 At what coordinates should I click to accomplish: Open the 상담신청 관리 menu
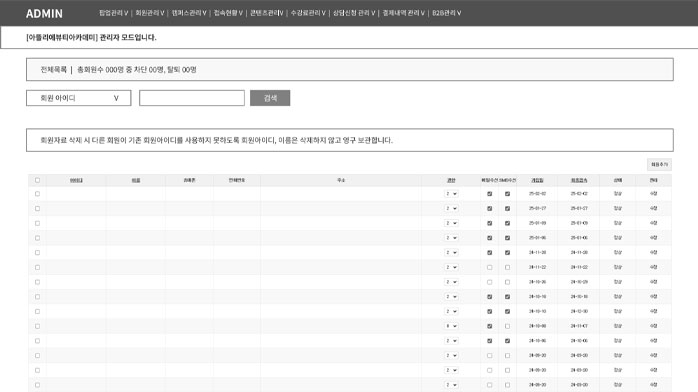pyautogui.click(x=354, y=13)
